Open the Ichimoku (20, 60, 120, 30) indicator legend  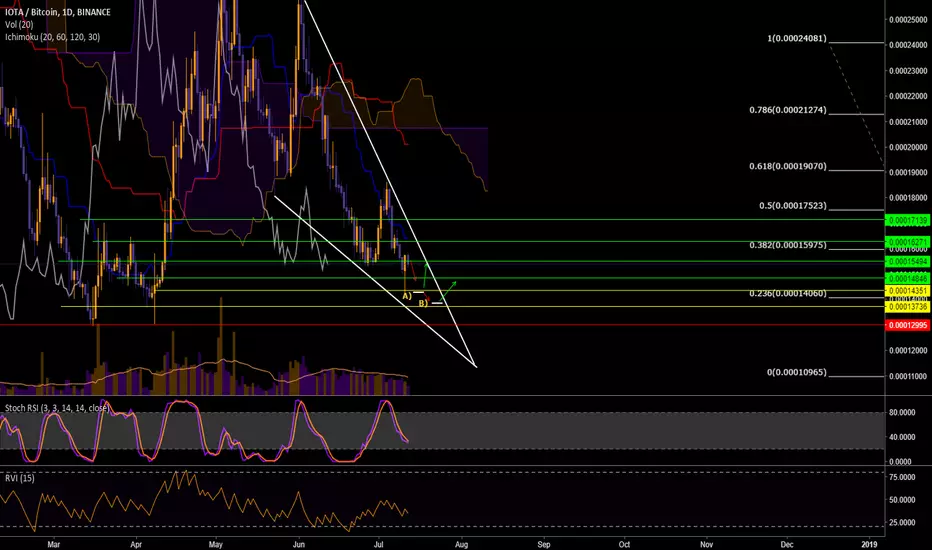tap(52, 37)
